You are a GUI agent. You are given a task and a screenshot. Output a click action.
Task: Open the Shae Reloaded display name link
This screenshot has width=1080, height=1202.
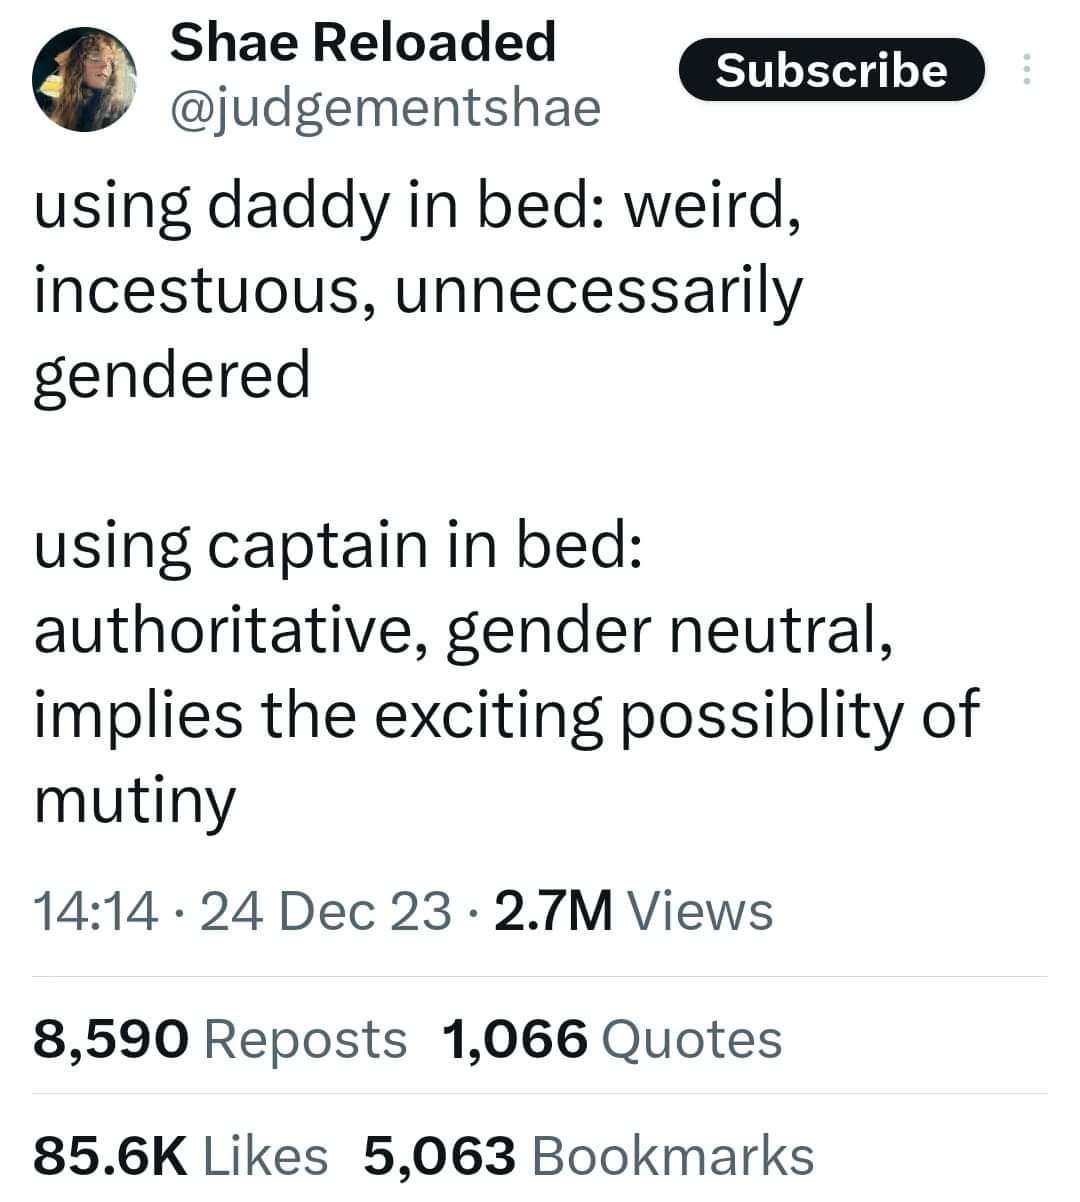click(363, 43)
